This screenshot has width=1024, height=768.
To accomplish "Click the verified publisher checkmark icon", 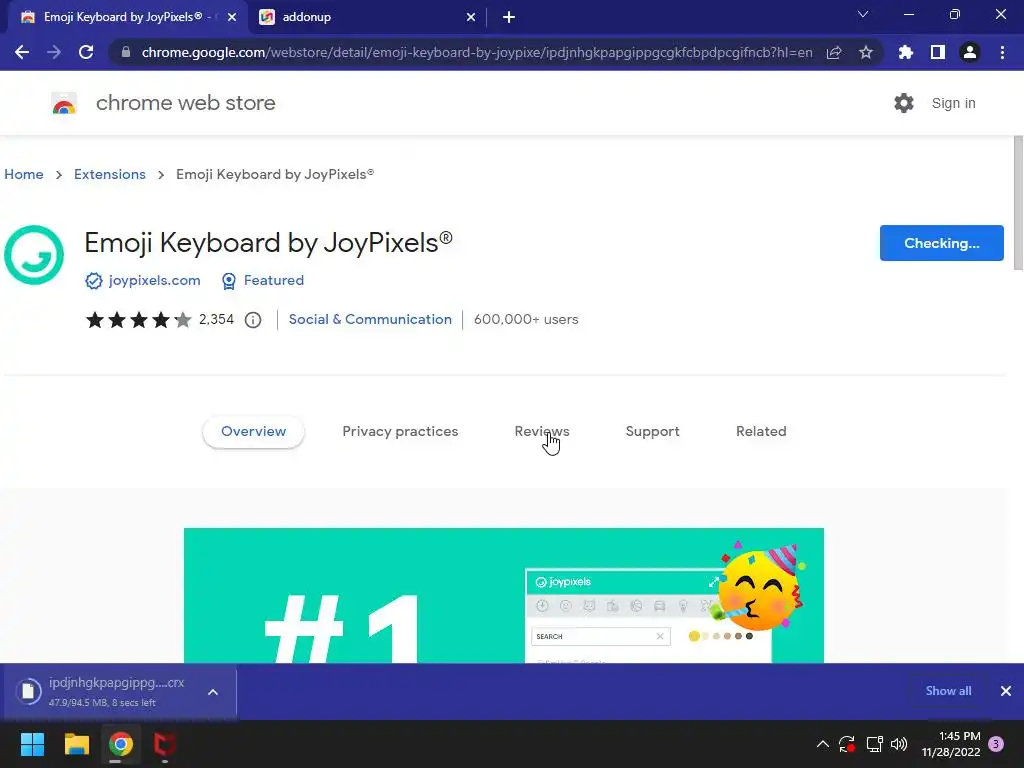I will [x=93, y=281].
